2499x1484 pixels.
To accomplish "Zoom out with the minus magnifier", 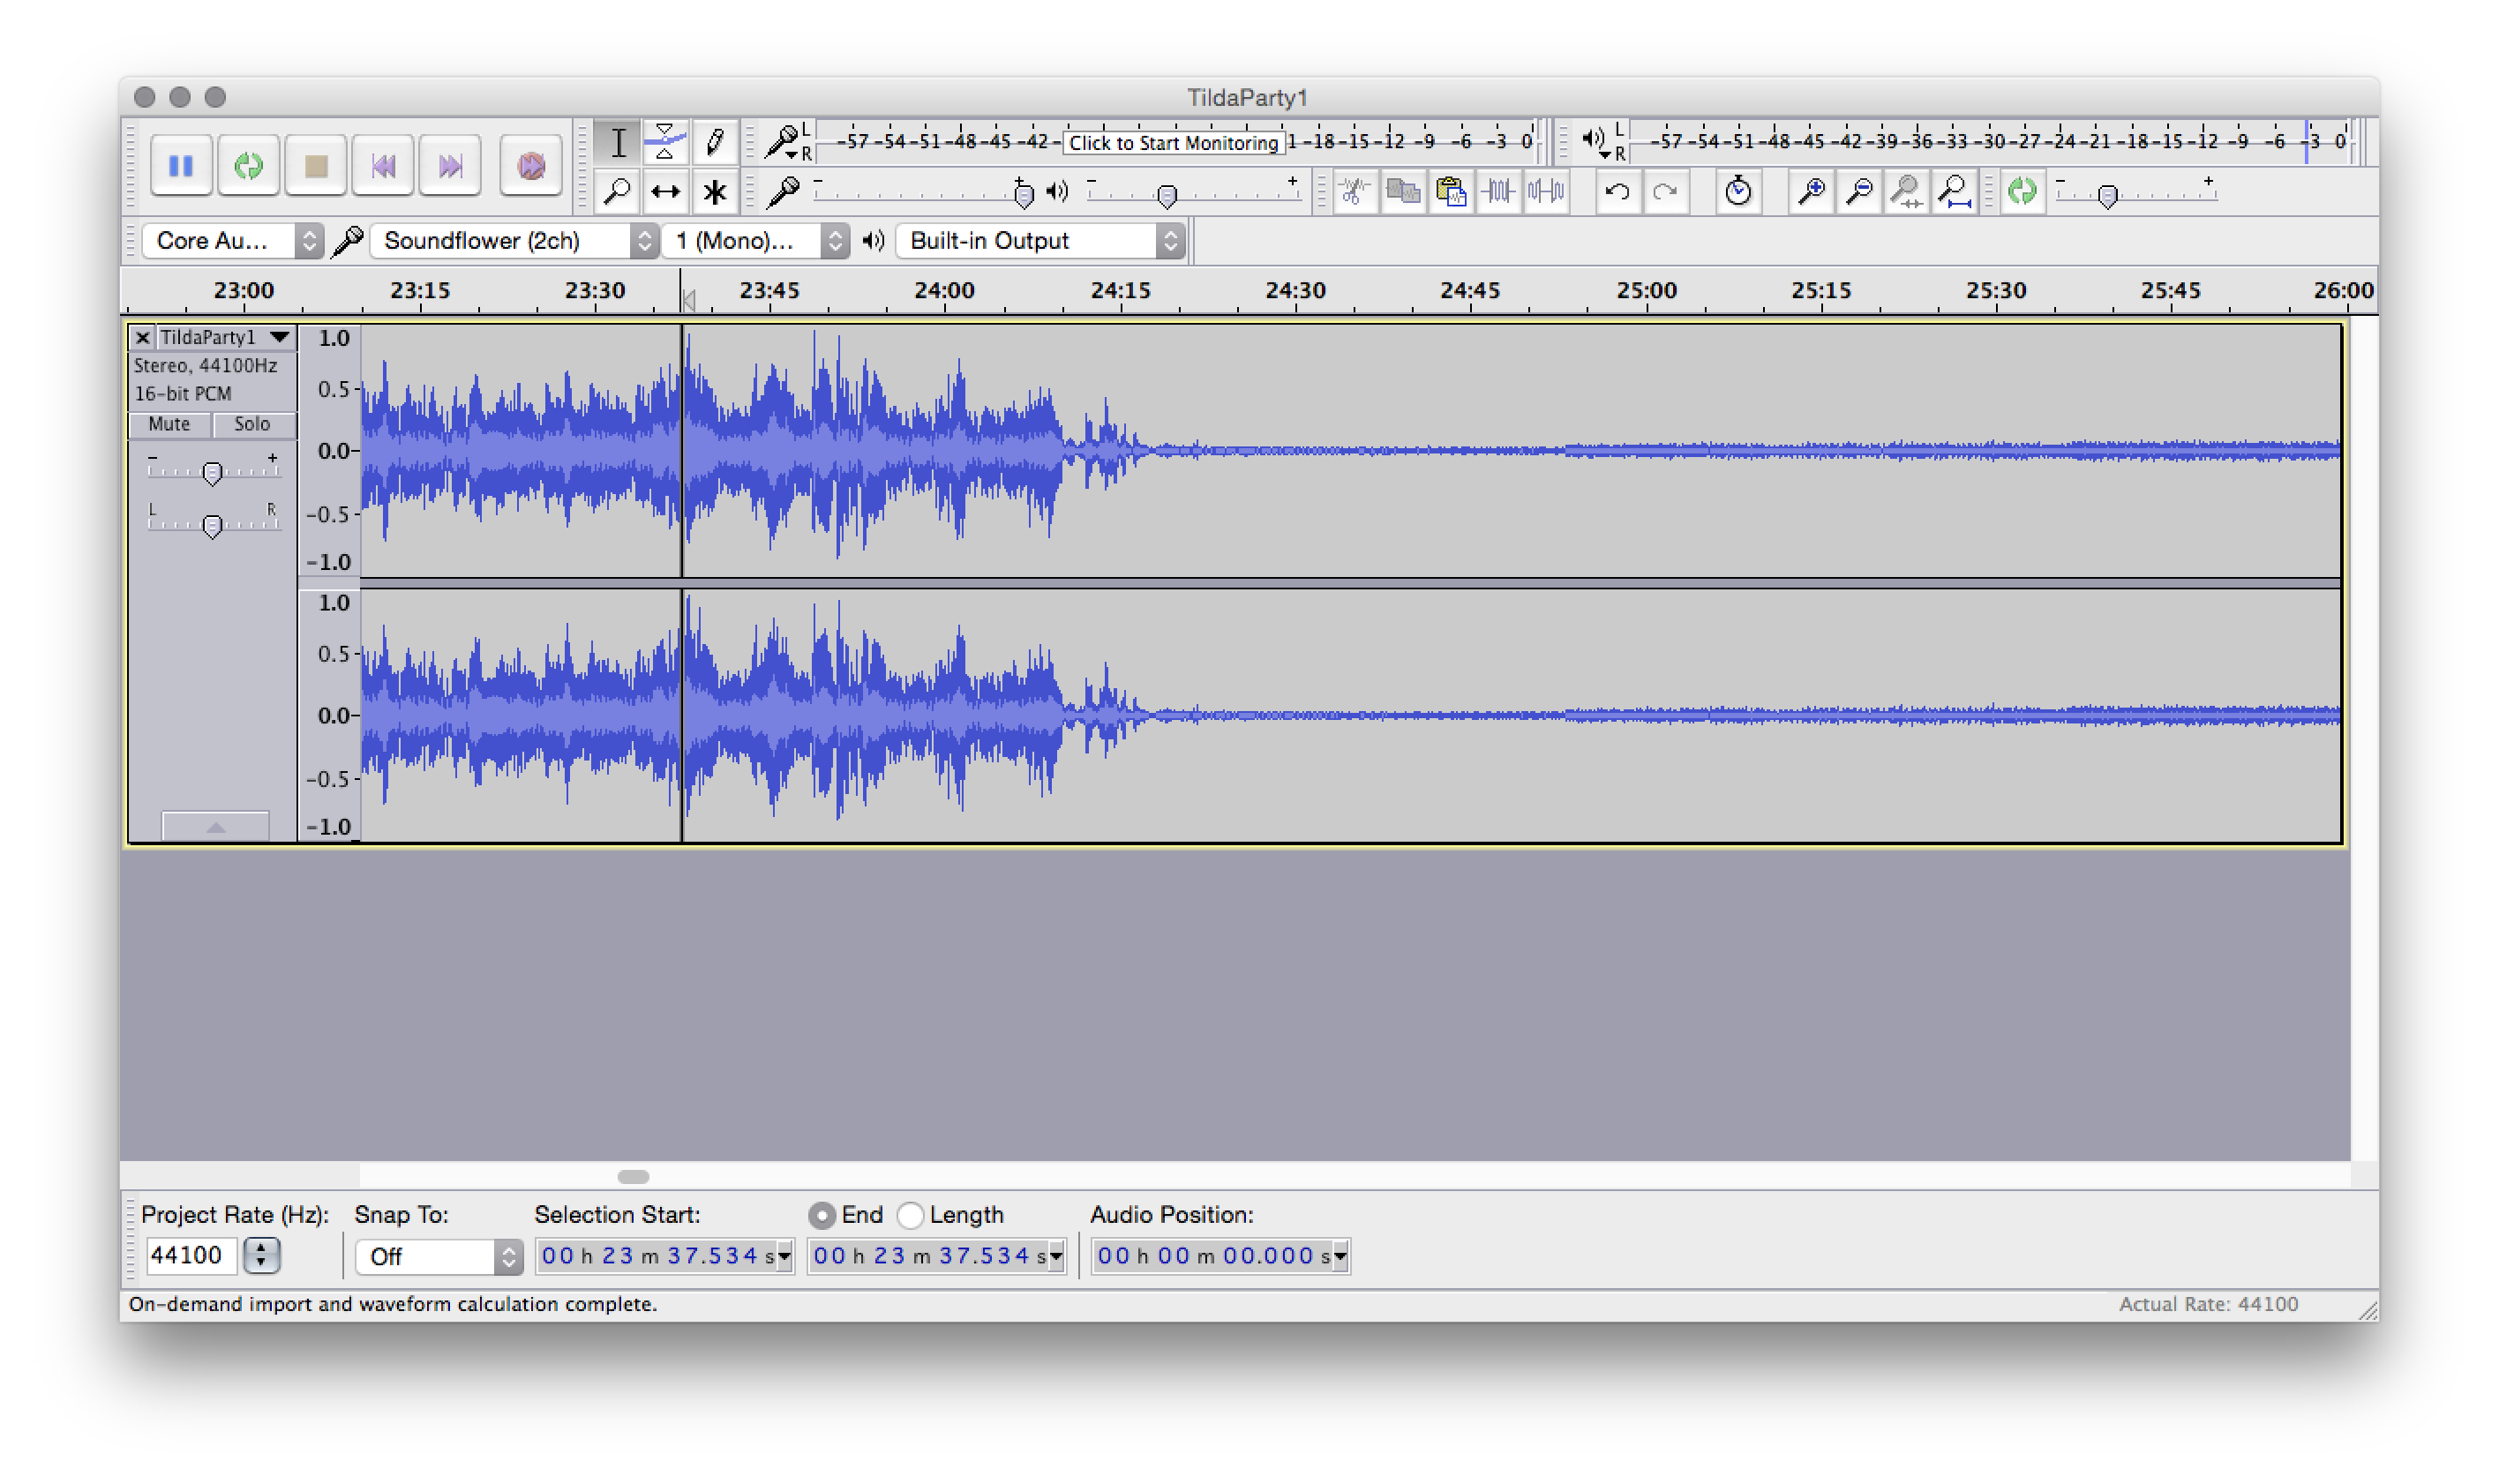I will [1859, 191].
